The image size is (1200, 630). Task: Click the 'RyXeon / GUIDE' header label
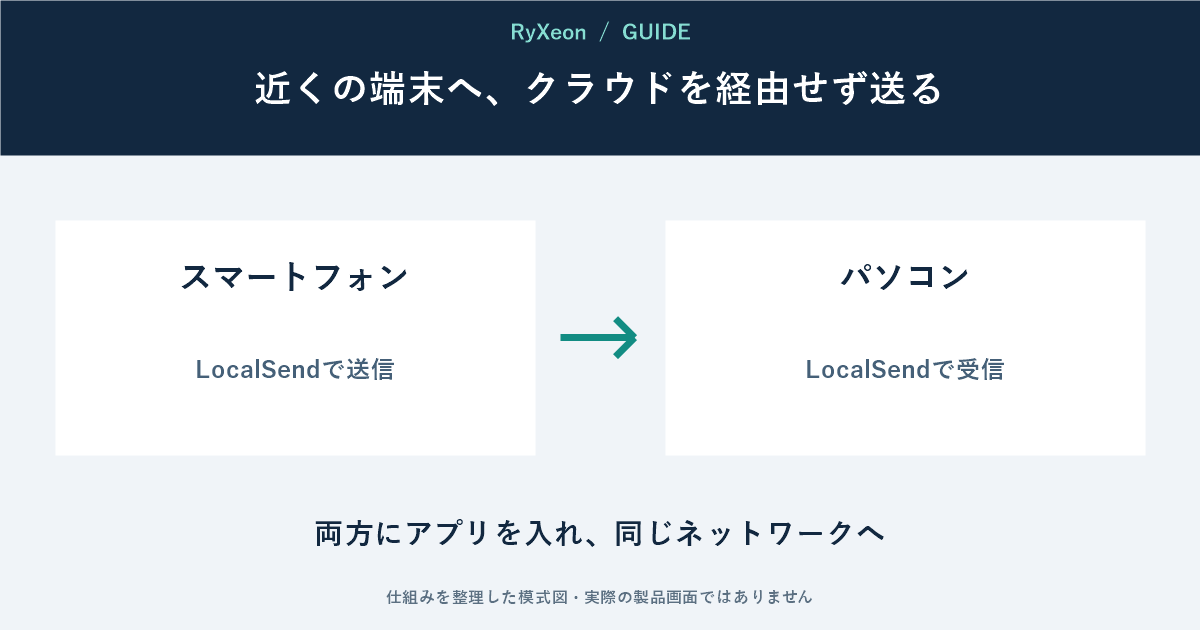coord(600,32)
